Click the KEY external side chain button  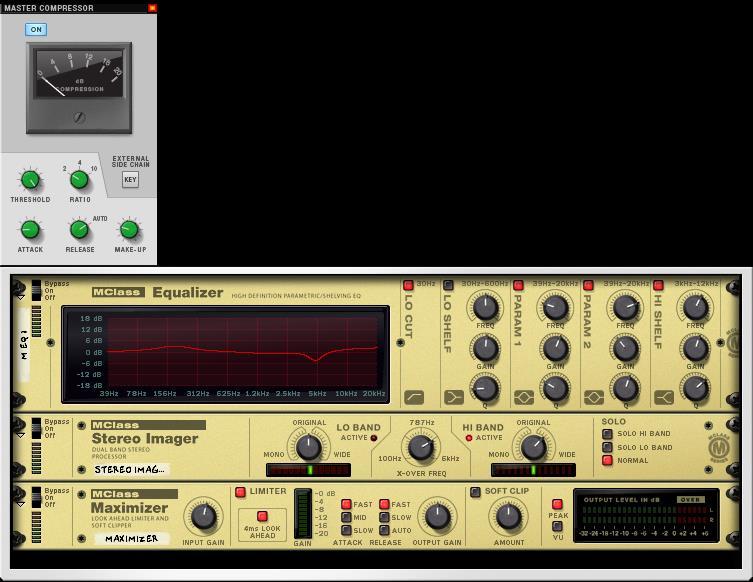tap(130, 180)
